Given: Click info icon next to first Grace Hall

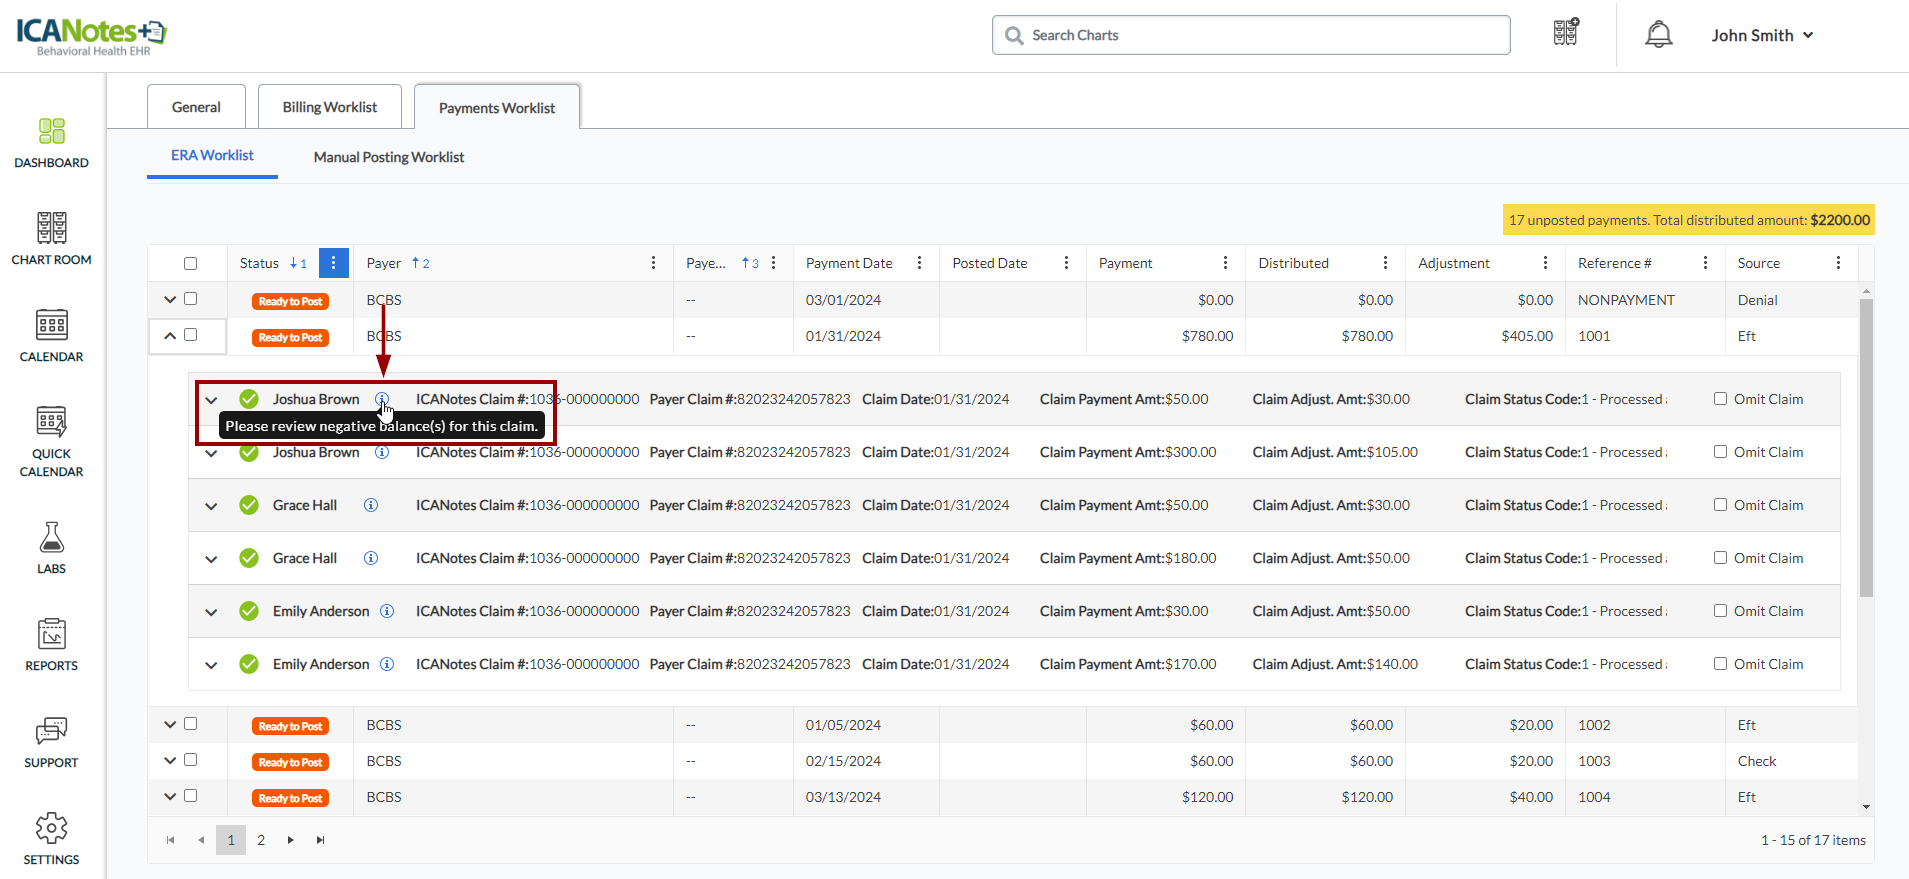Looking at the screenshot, I should 371,505.
